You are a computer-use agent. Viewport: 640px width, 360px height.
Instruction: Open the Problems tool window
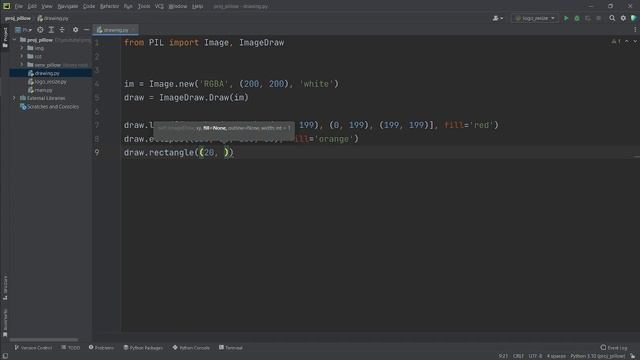tap(101, 348)
